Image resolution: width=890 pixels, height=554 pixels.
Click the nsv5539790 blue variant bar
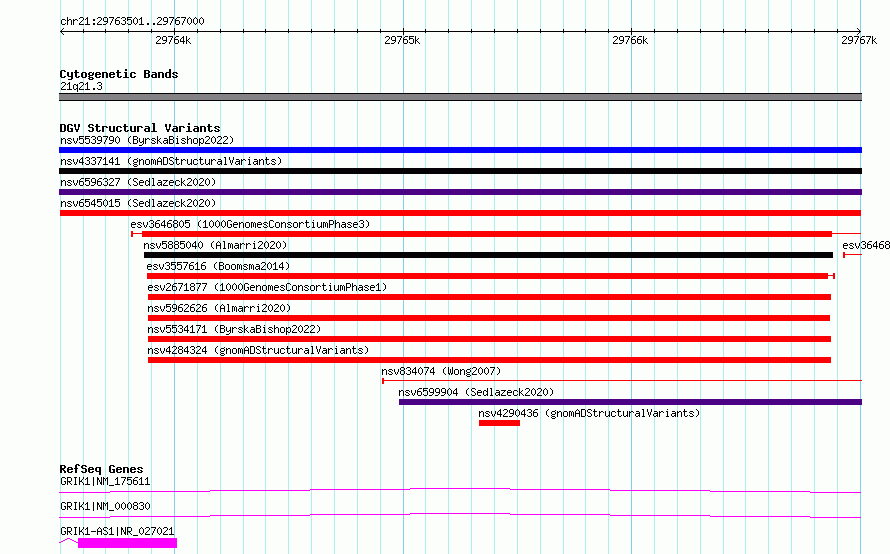tap(460, 150)
